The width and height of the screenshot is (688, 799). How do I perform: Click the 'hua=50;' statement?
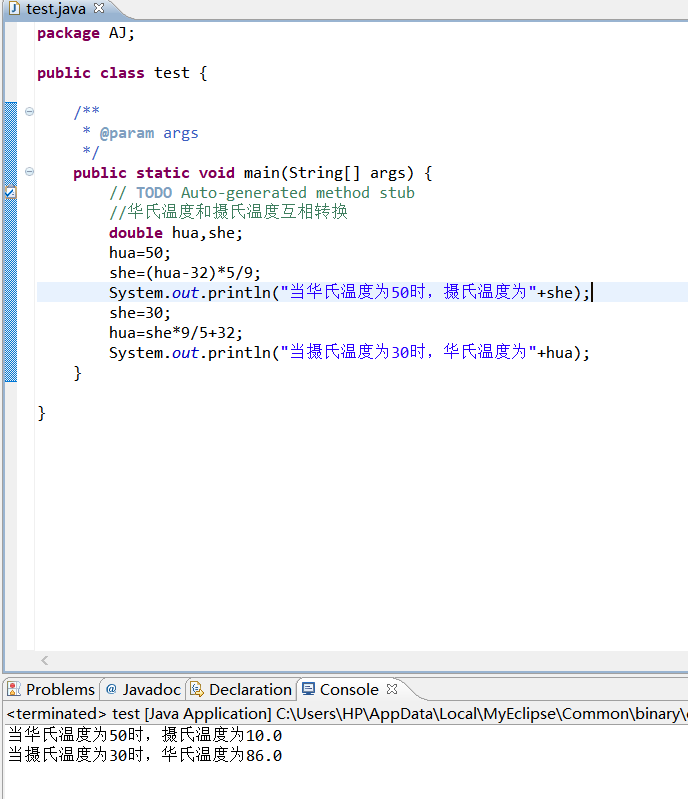(x=140, y=253)
